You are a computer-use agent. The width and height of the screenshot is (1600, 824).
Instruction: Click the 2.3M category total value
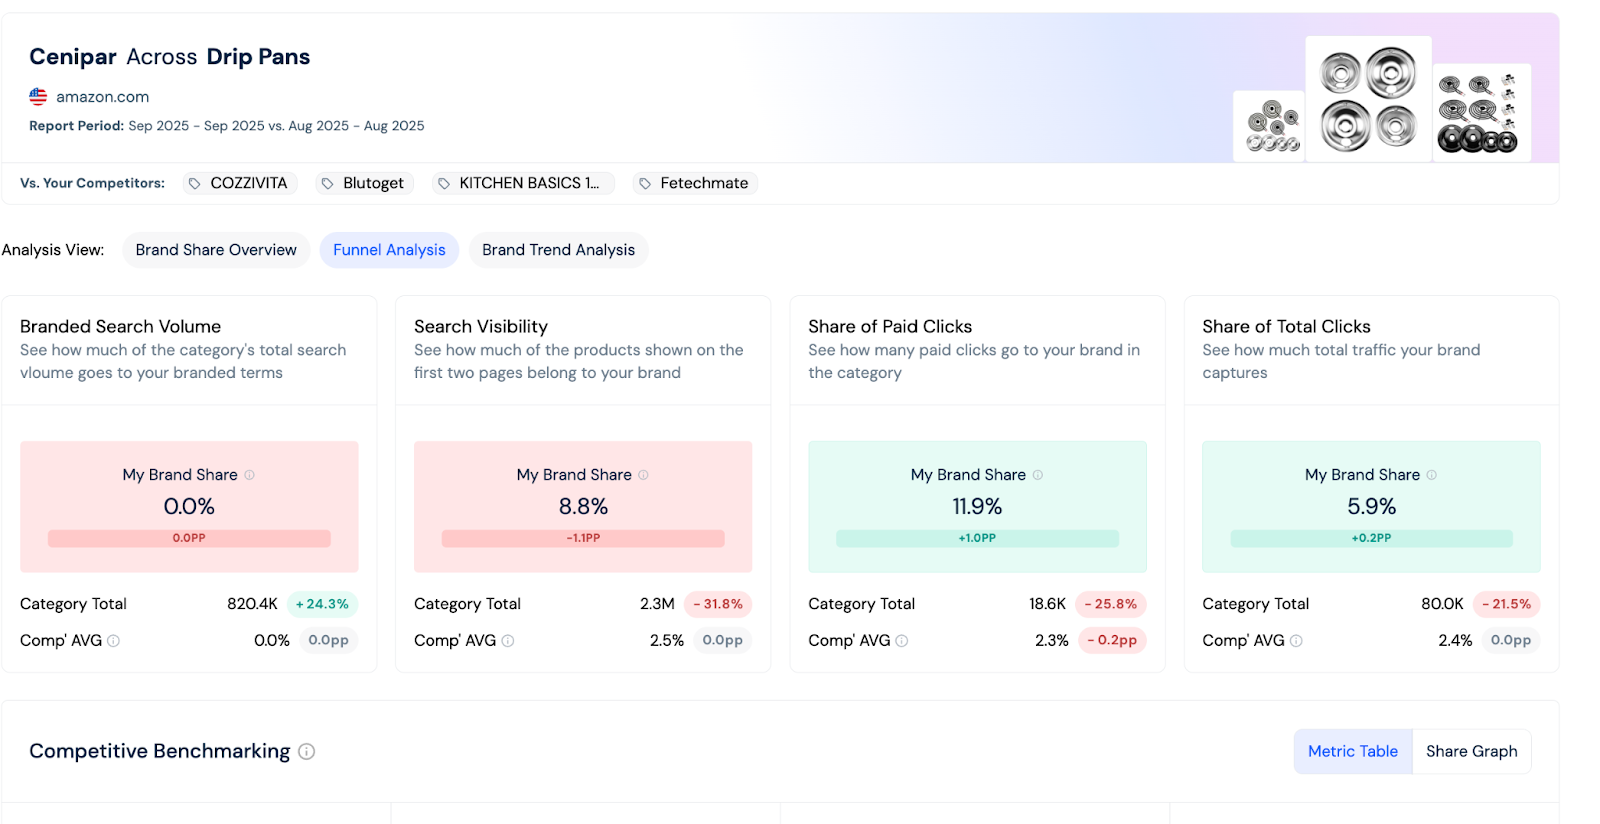657,604
